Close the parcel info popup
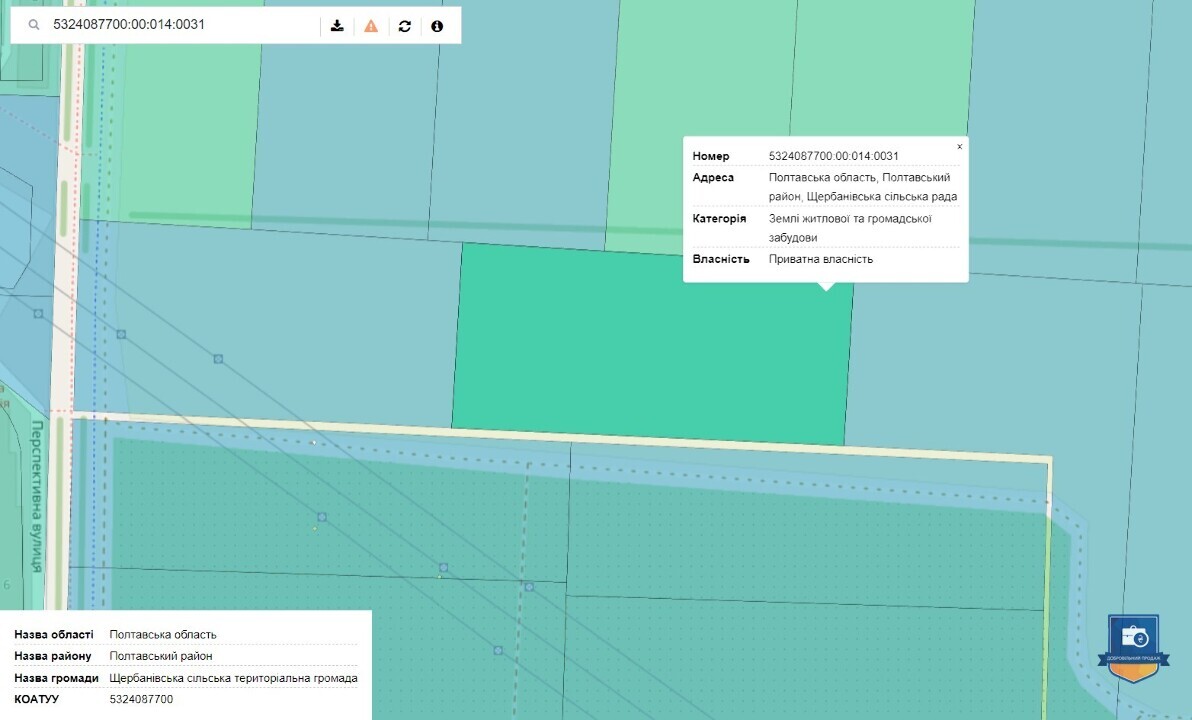The height and width of the screenshot is (720, 1192). [x=959, y=147]
